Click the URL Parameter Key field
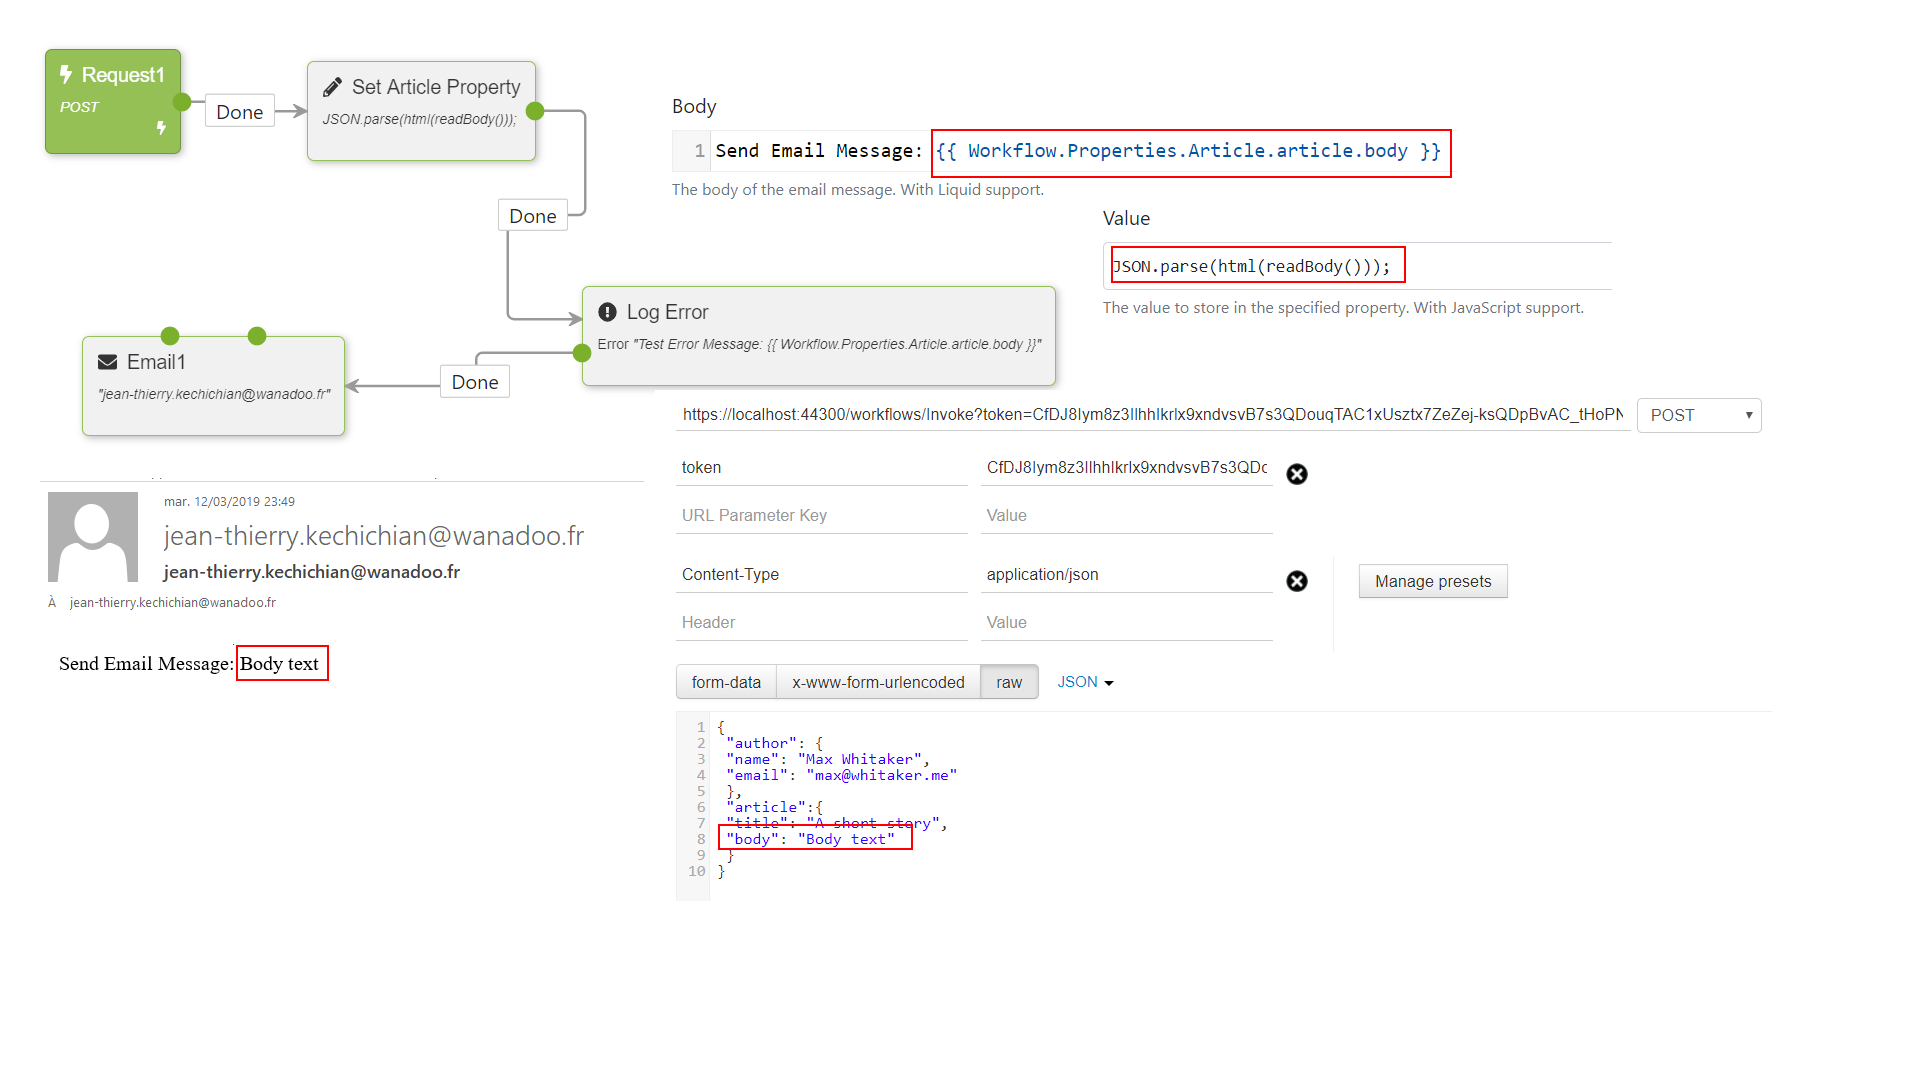This screenshot has width=1920, height=1080. click(820, 516)
